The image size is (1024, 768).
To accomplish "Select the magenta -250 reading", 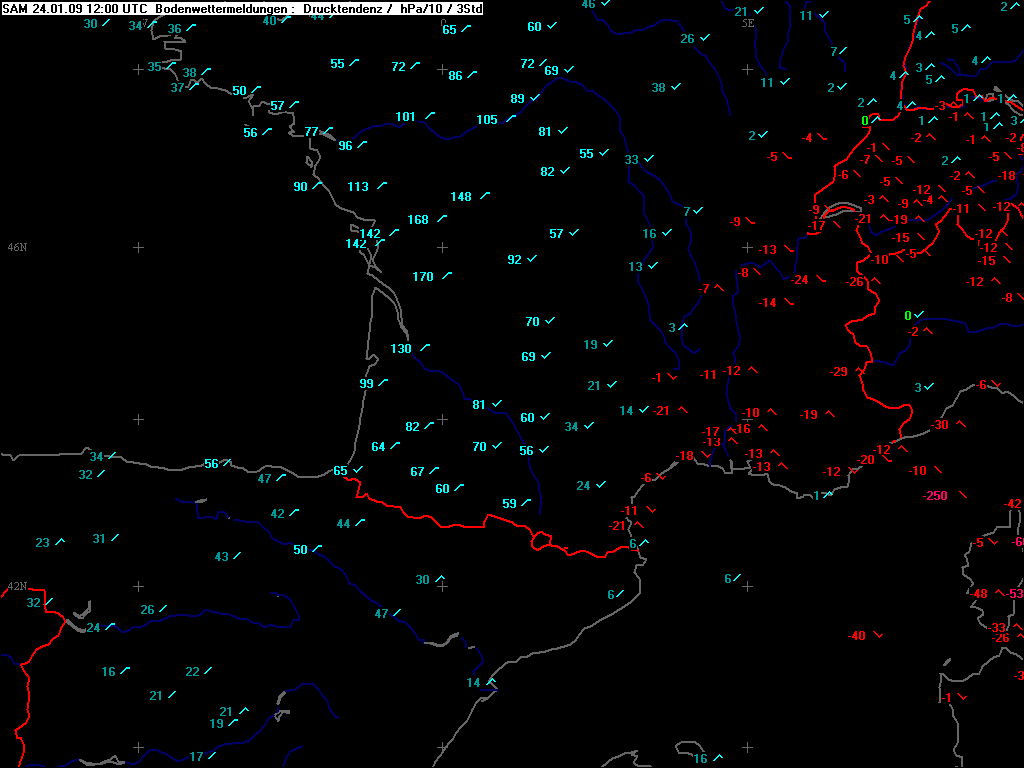I will click(935, 496).
